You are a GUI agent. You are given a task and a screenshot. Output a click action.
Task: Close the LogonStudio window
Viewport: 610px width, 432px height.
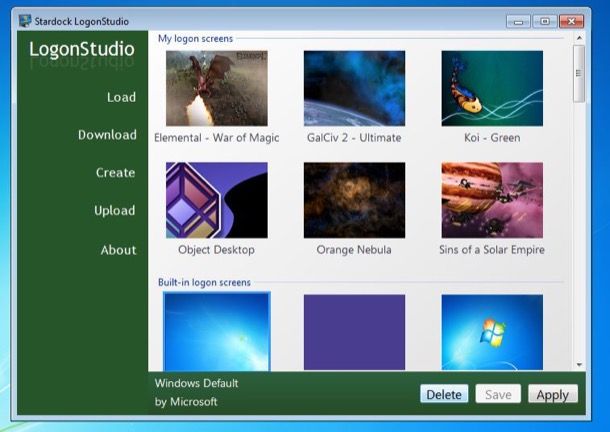[x=571, y=21]
